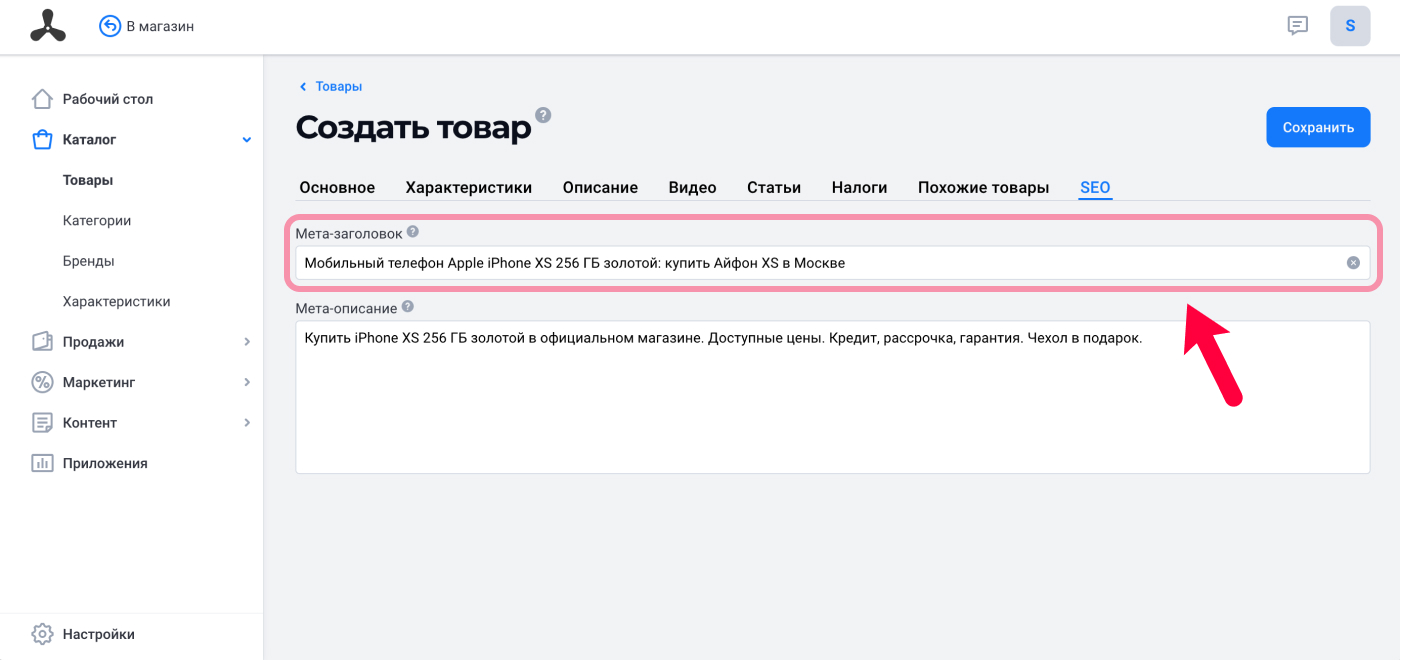Switch to Похожие товары tab
This screenshot has height=660, width=1403.
(x=983, y=188)
